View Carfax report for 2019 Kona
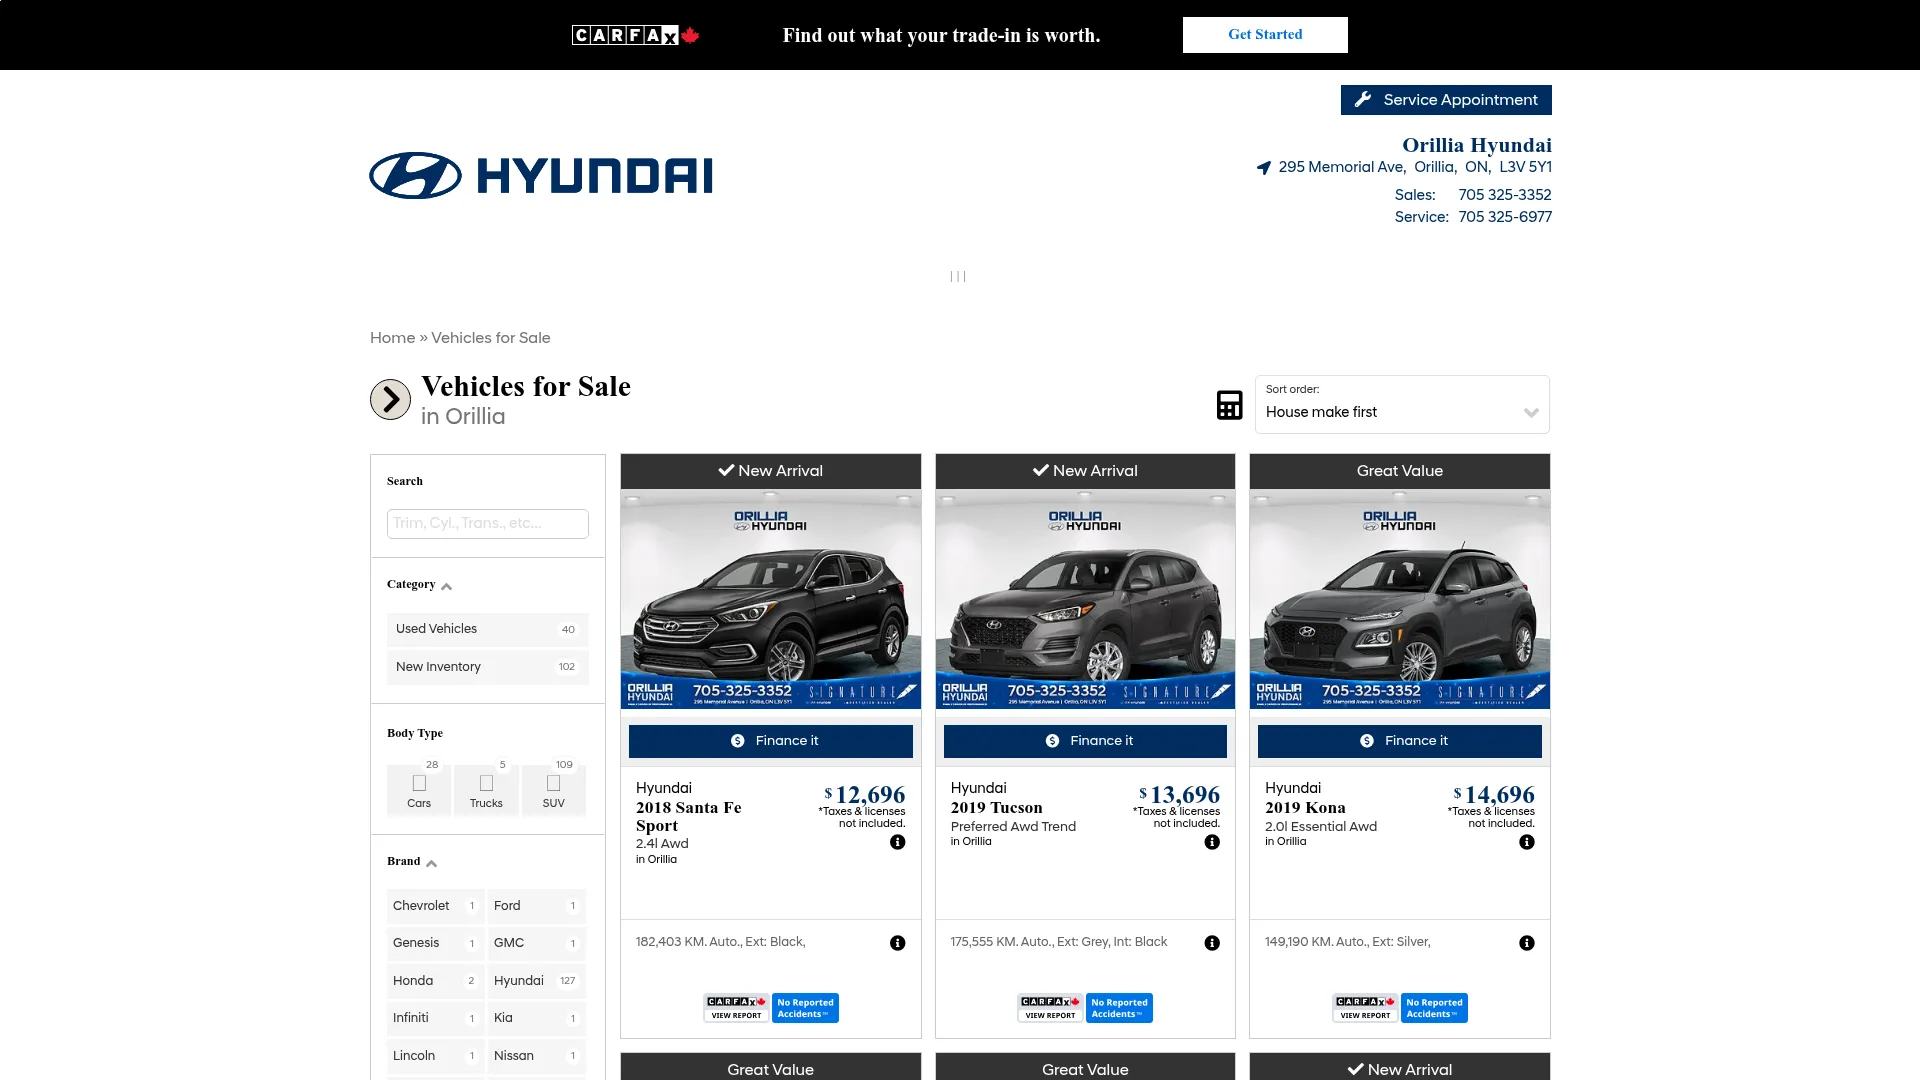Viewport: 1920px width, 1080px height. [x=1365, y=1008]
